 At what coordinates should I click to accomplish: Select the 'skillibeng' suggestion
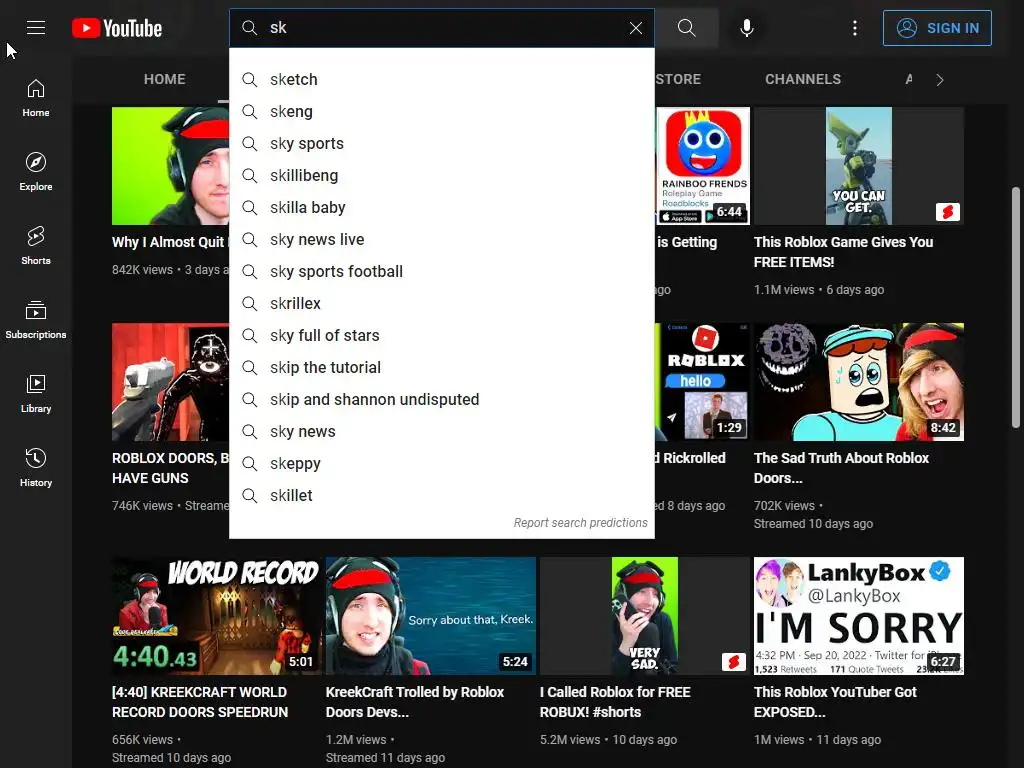[442, 176]
